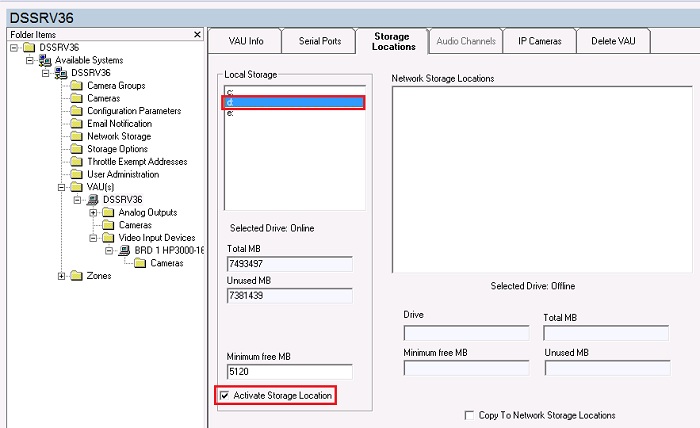
Task: Click the network Total MB field
Action: click(606, 333)
